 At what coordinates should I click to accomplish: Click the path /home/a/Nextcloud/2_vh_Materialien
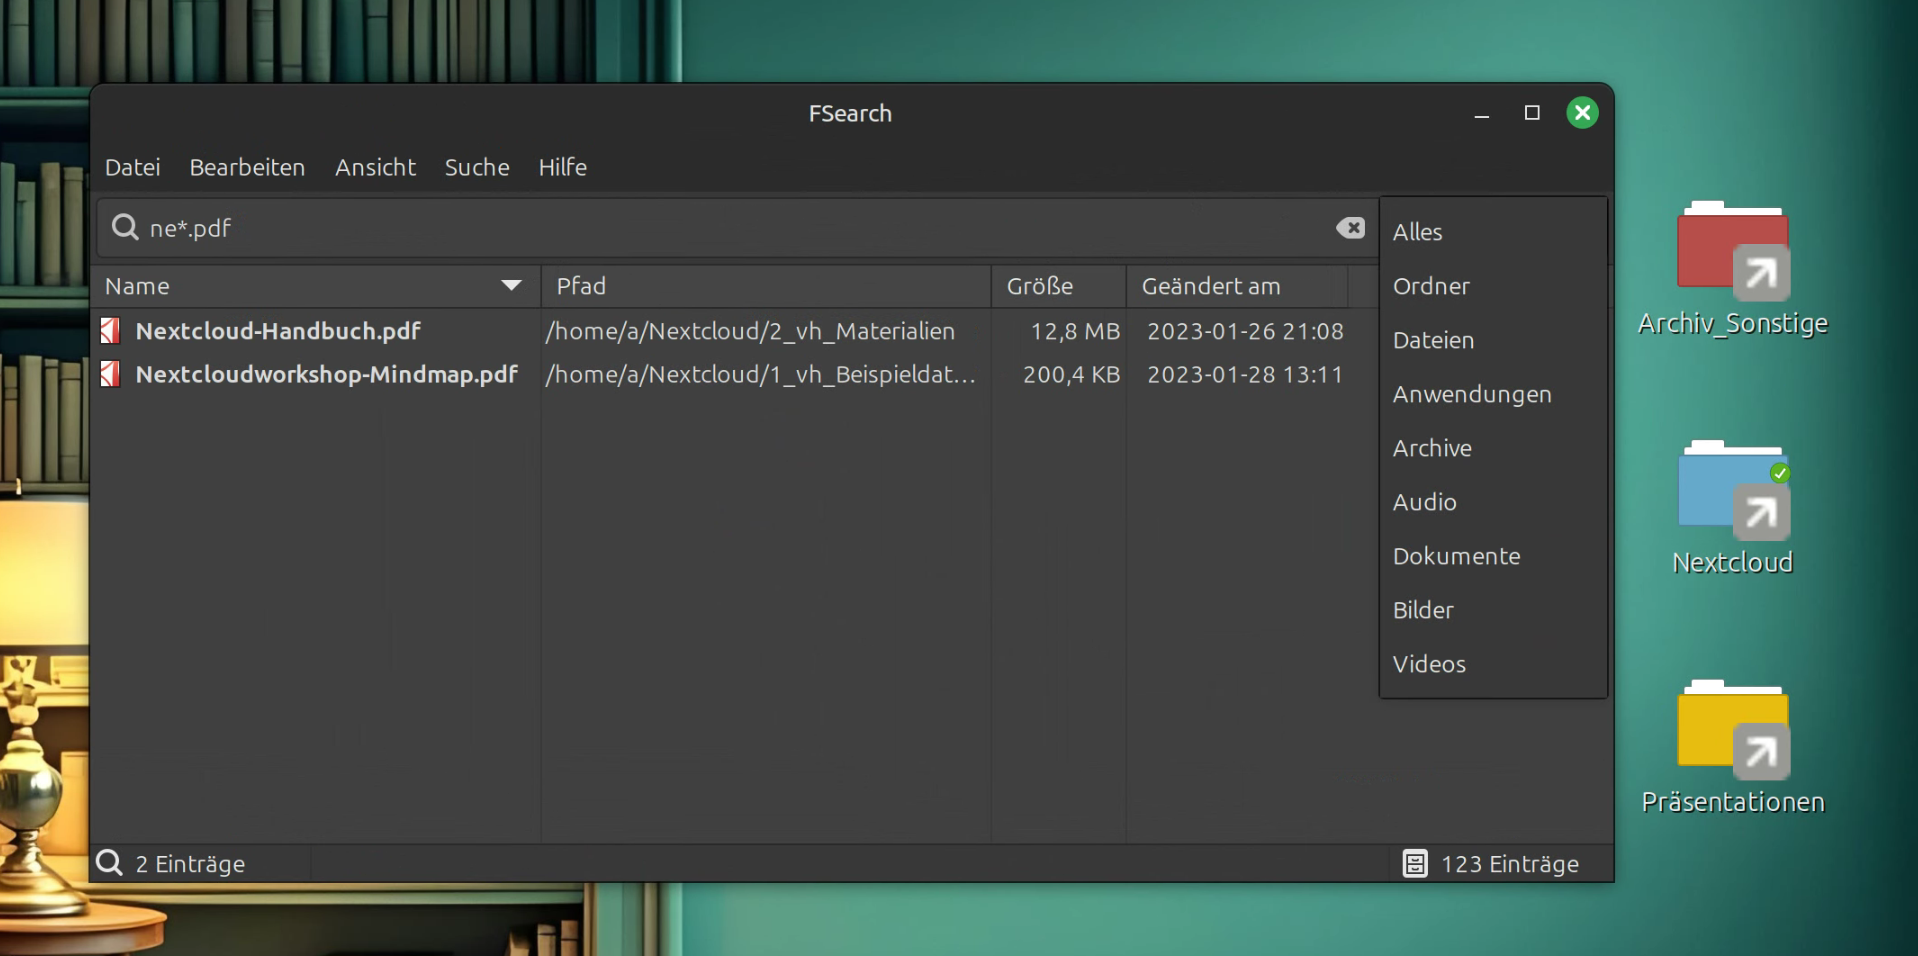point(750,331)
